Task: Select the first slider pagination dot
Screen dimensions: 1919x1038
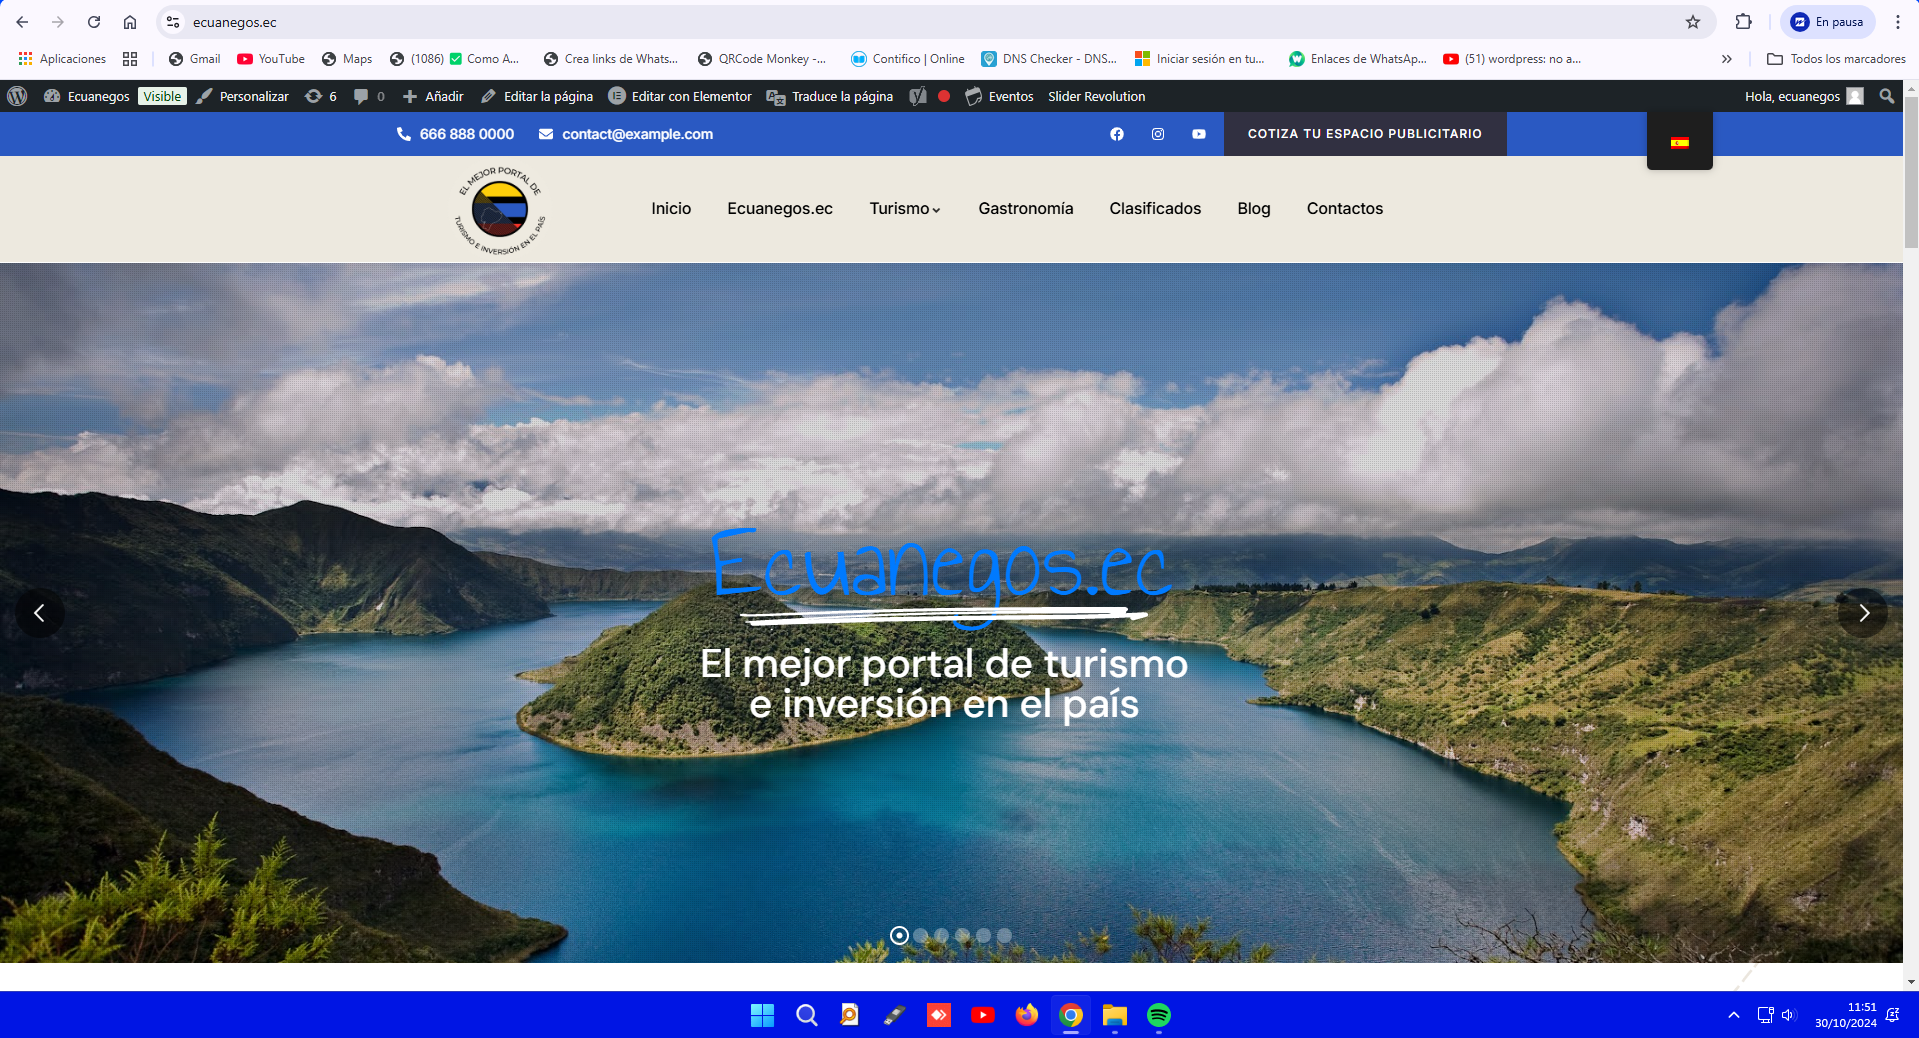Action: [899, 935]
